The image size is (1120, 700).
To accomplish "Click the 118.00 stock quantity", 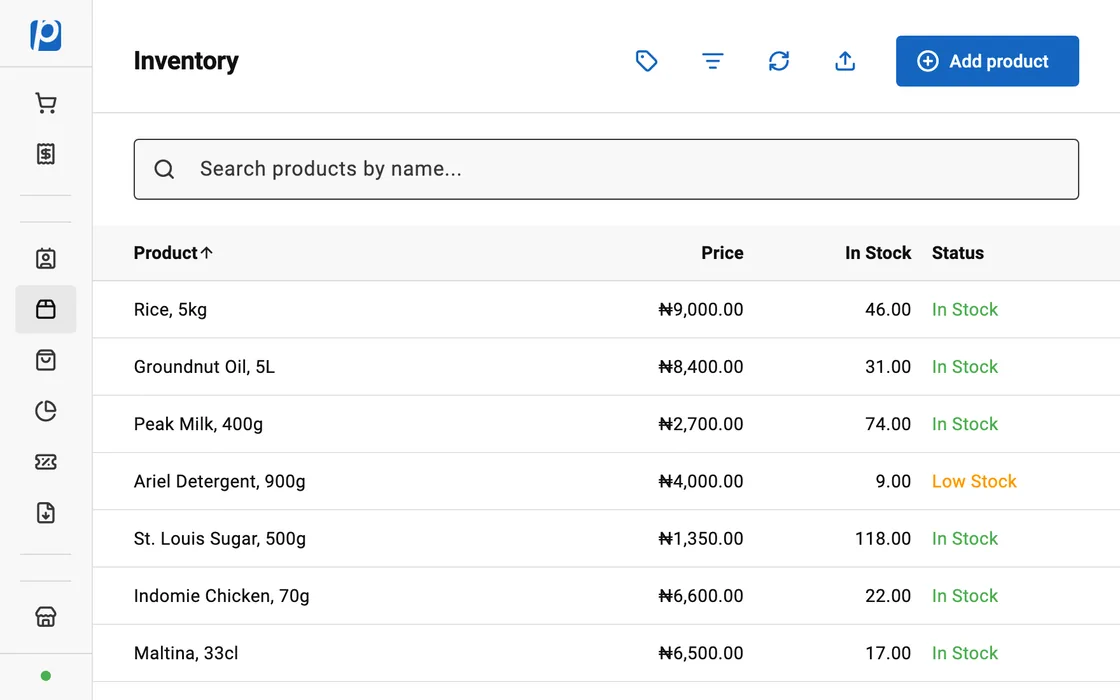I will [883, 539].
